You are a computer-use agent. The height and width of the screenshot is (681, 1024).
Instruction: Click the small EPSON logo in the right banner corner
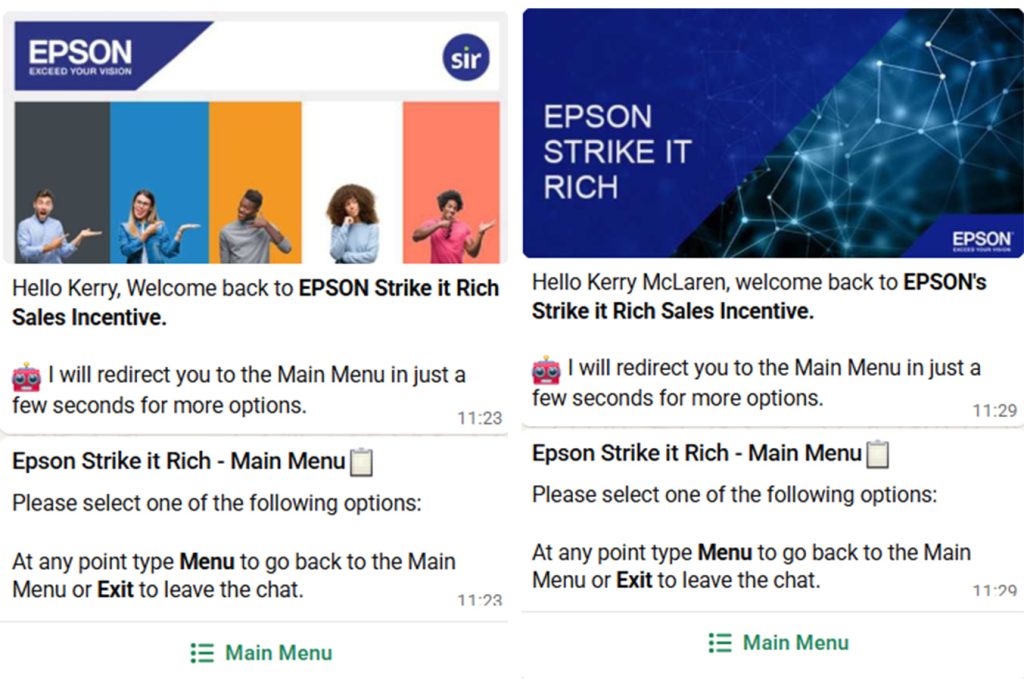(x=981, y=241)
